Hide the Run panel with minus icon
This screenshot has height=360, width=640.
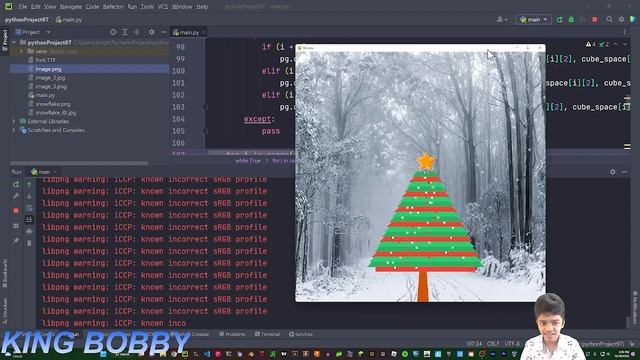pos(624,172)
